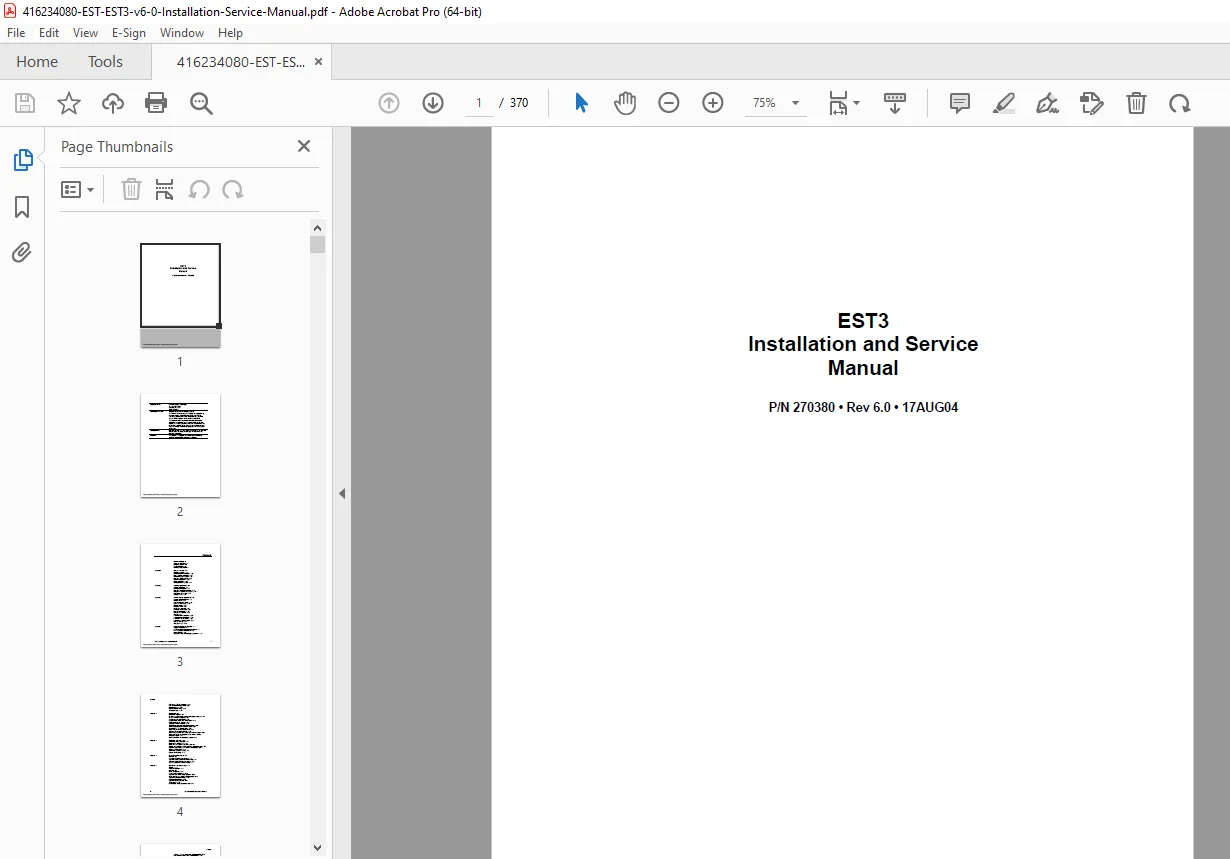Open the Attachments paperclip panel

[22, 252]
